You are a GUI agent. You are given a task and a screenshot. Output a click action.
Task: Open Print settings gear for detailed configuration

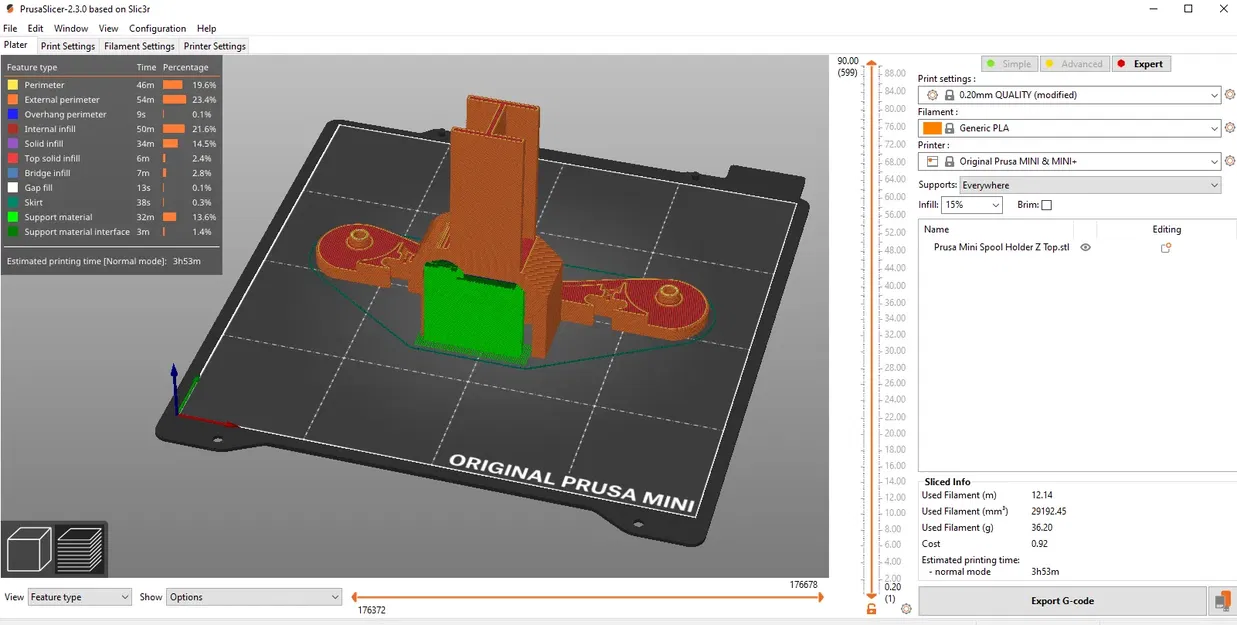click(1229, 94)
